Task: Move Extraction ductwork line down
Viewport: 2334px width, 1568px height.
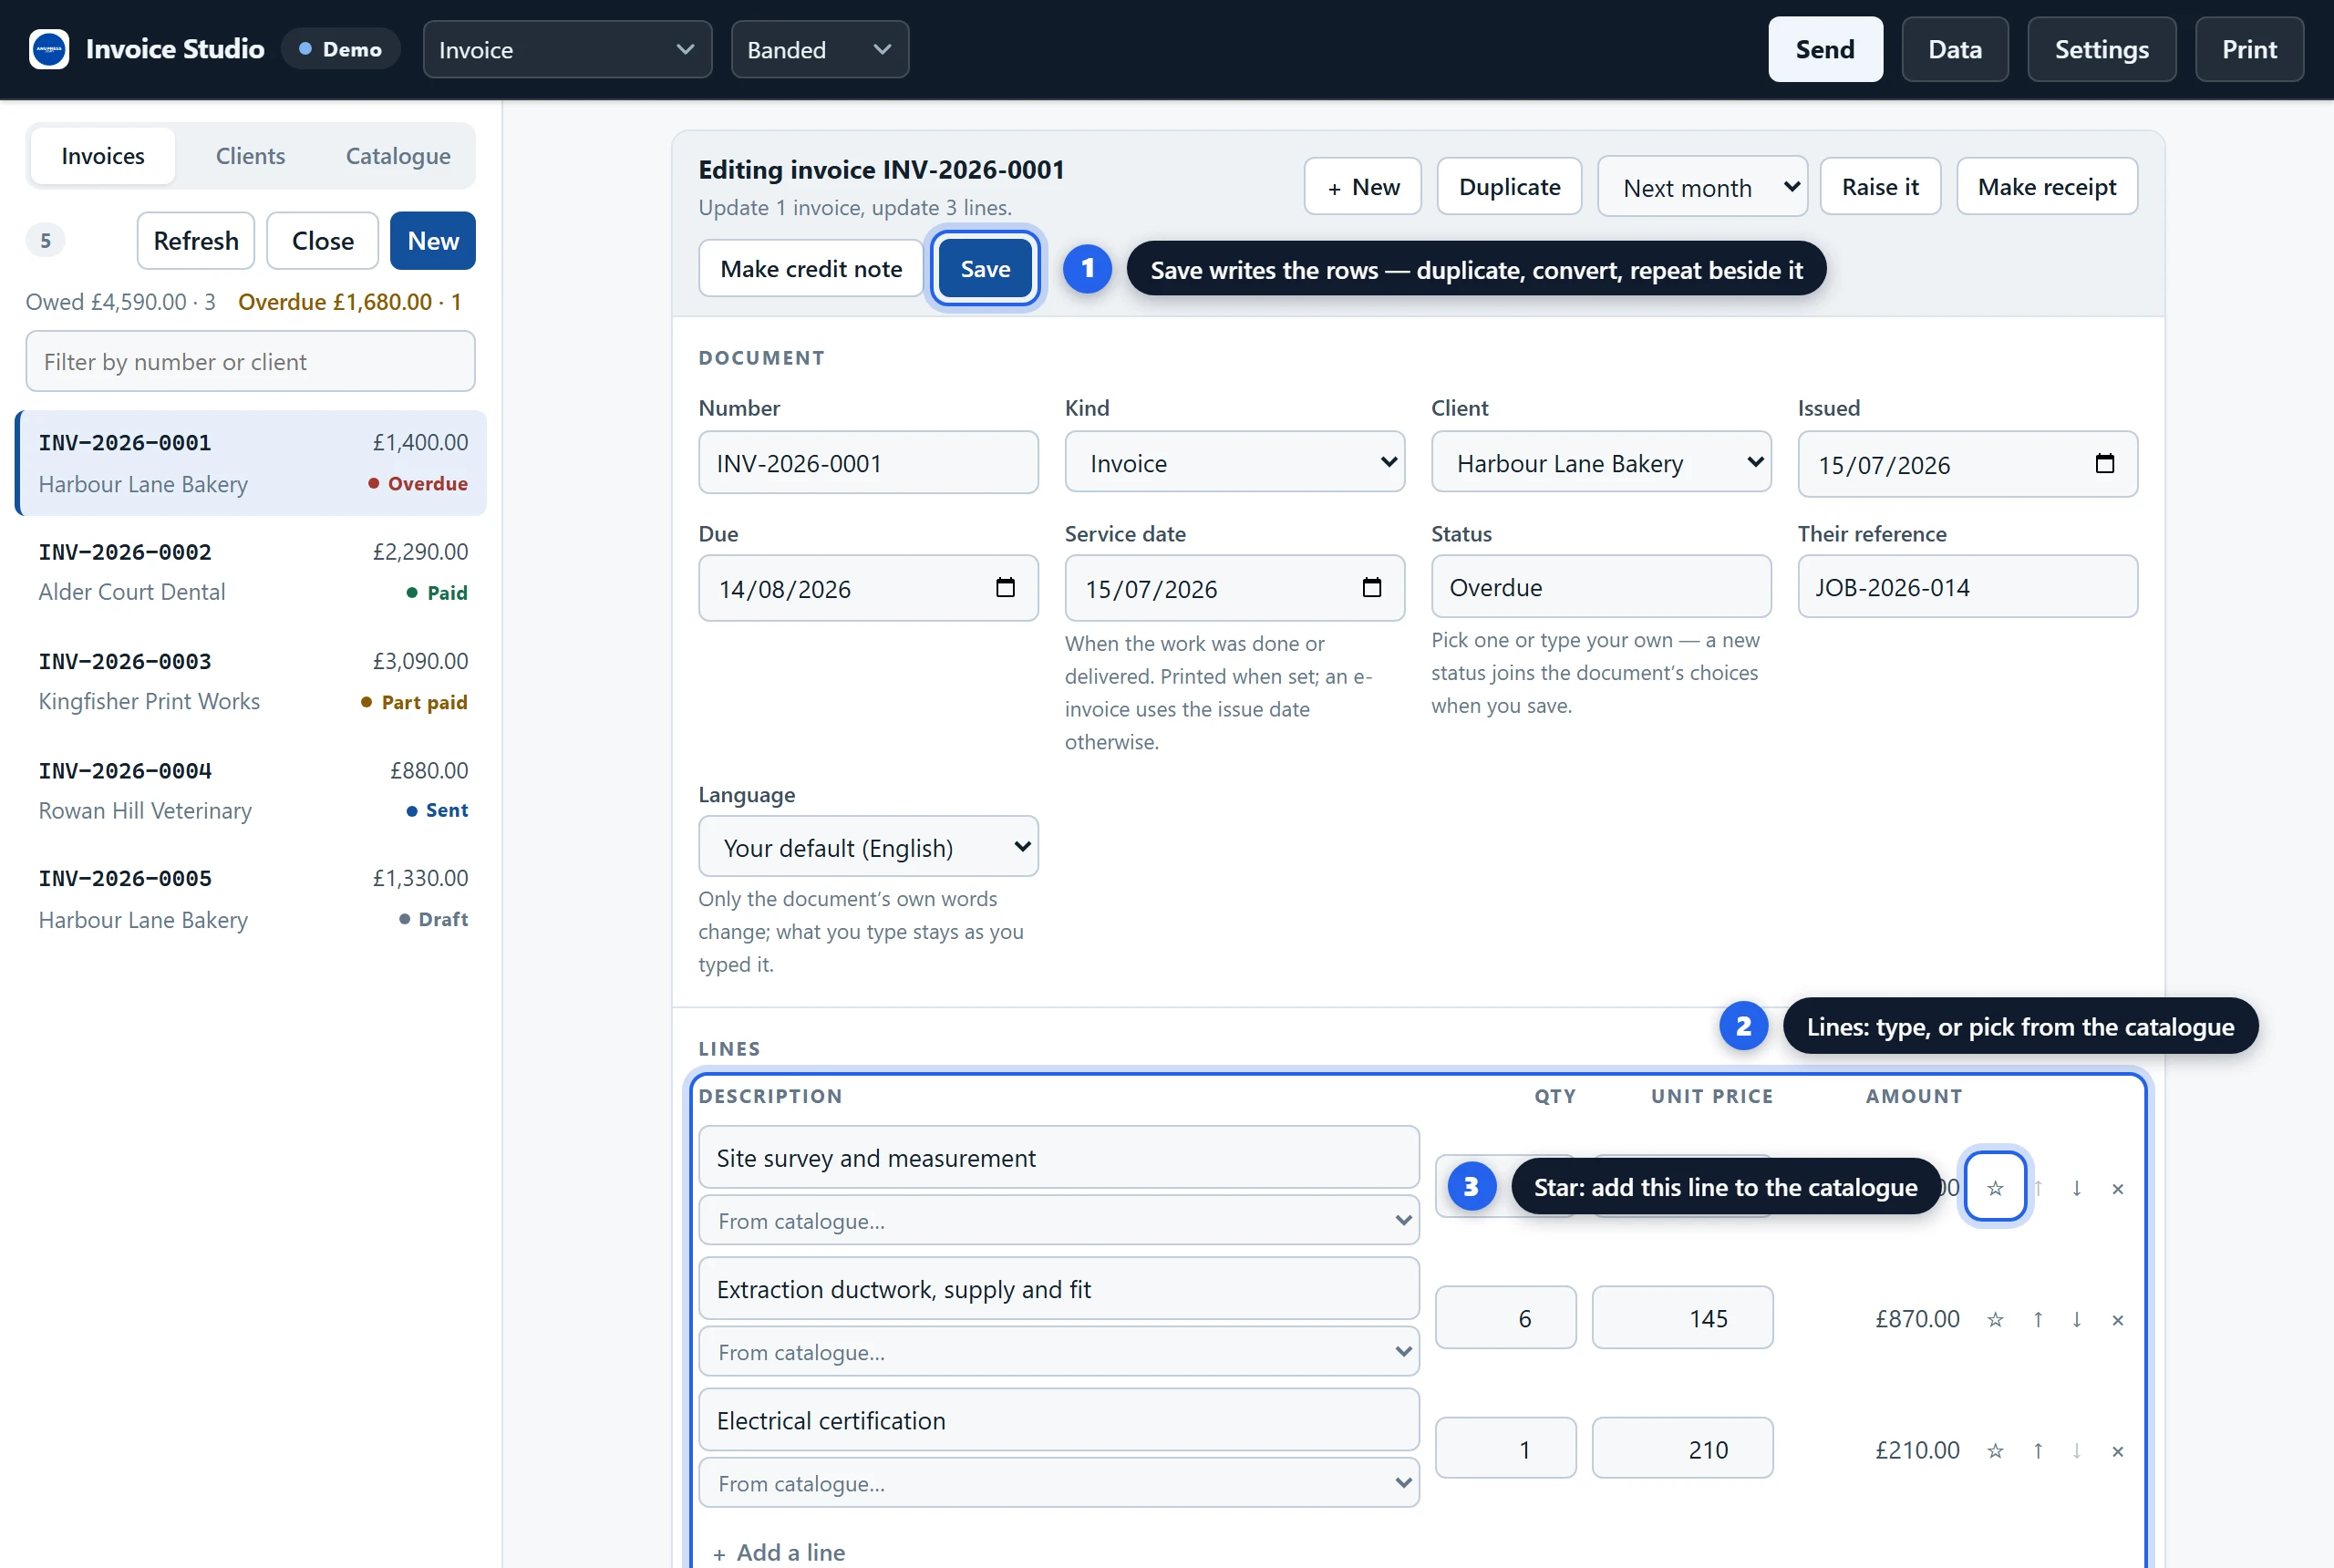Action: click(2076, 1318)
